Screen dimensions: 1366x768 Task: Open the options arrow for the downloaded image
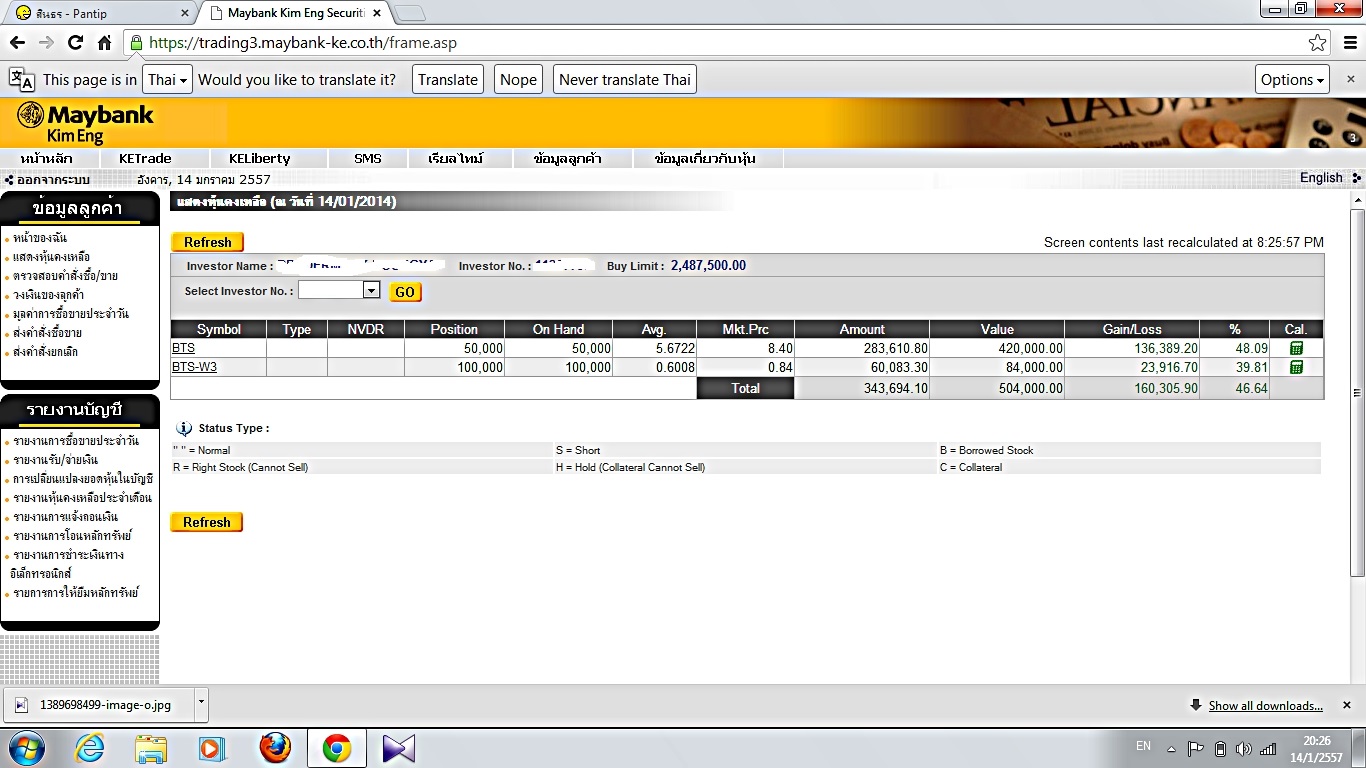pos(201,704)
